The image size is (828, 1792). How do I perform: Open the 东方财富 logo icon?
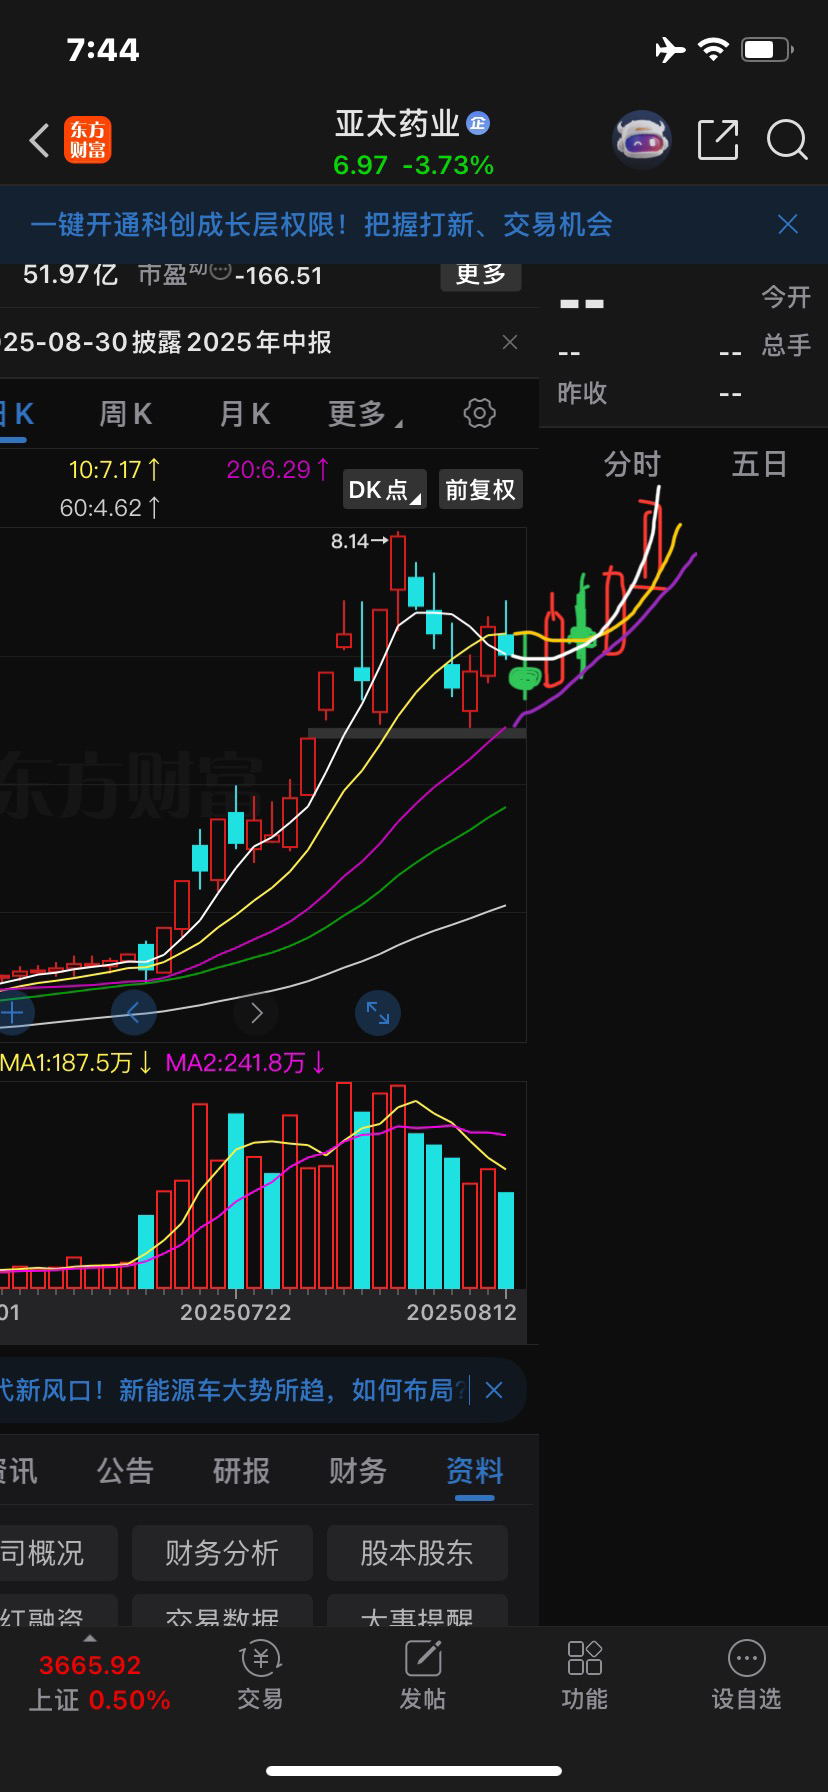88,140
